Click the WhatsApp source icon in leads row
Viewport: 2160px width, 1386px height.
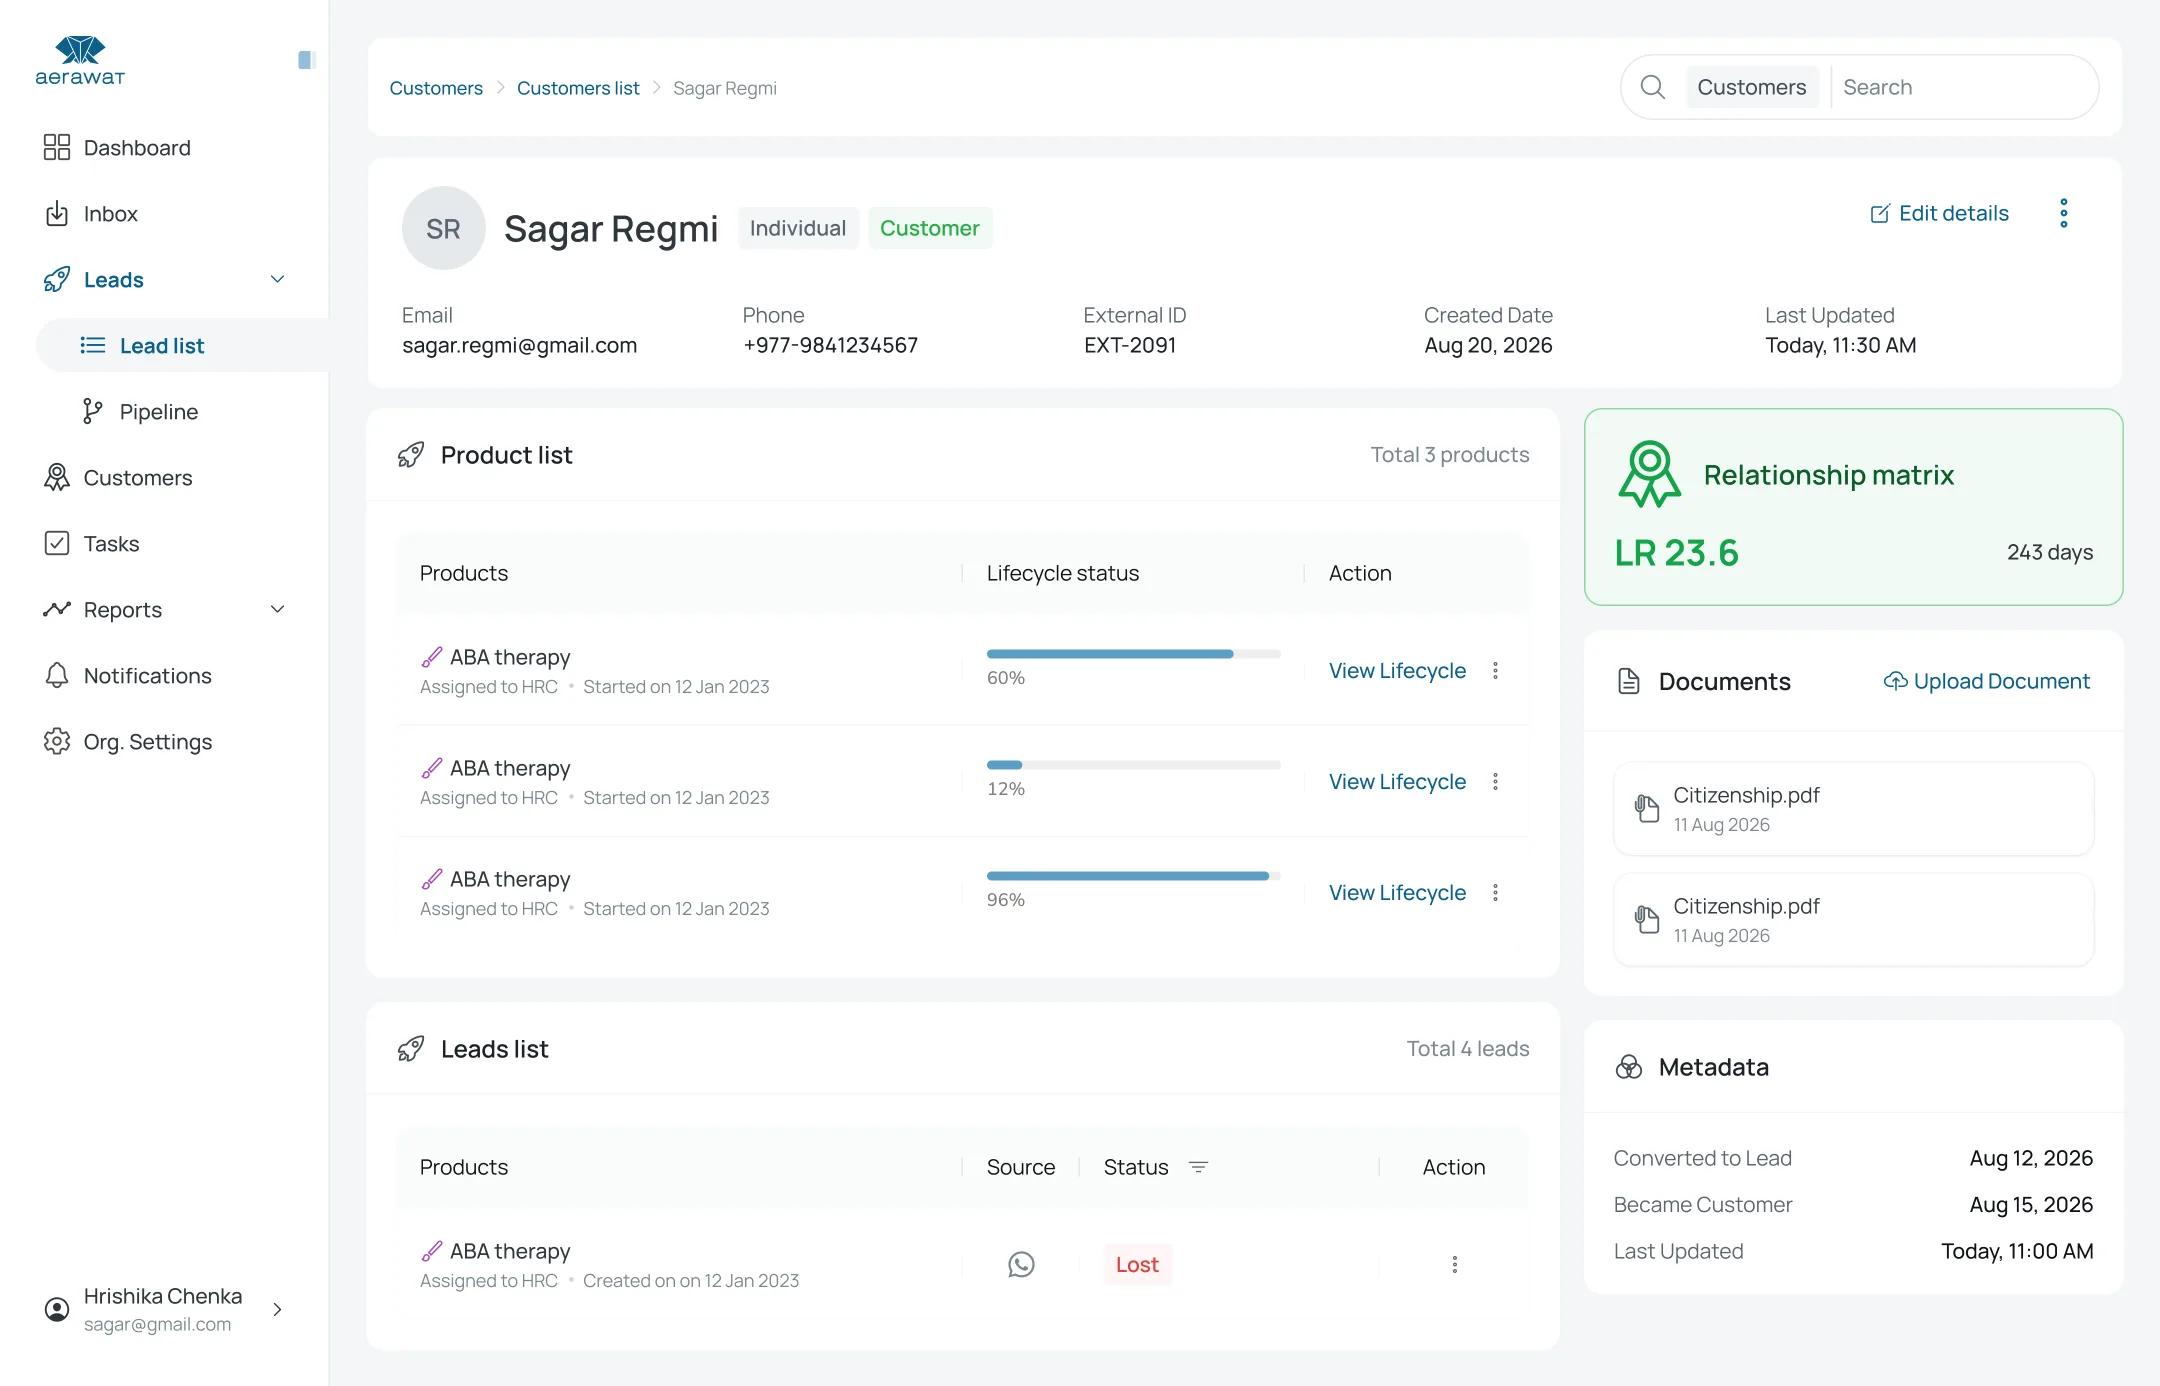click(1021, 1265)
